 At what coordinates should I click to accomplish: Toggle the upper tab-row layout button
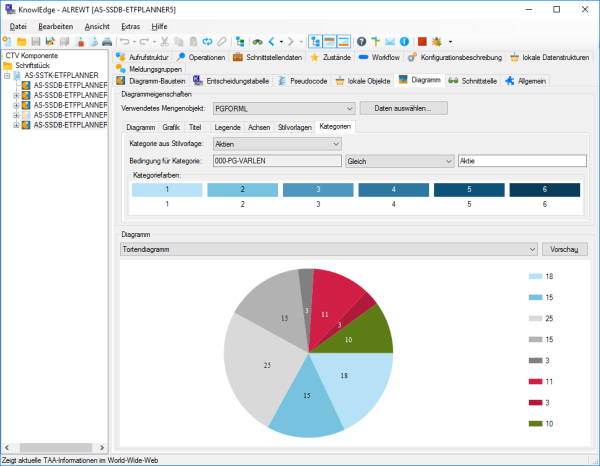[x=329, y=41]
